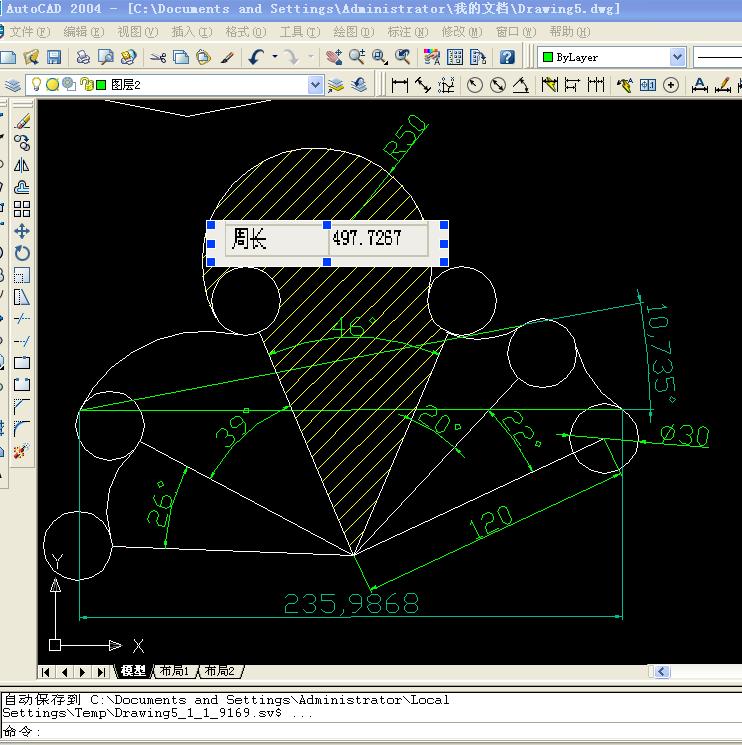Click the Undo arrow icon
Viewport: 742px width, 745px height.
[257, 57]
